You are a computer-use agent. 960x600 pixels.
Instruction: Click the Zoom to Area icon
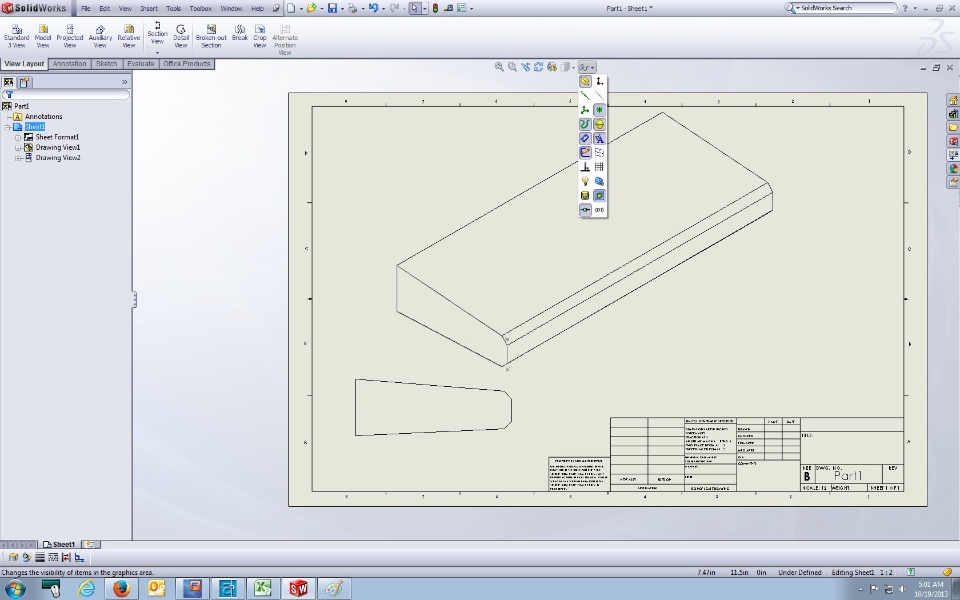[512, 67]
